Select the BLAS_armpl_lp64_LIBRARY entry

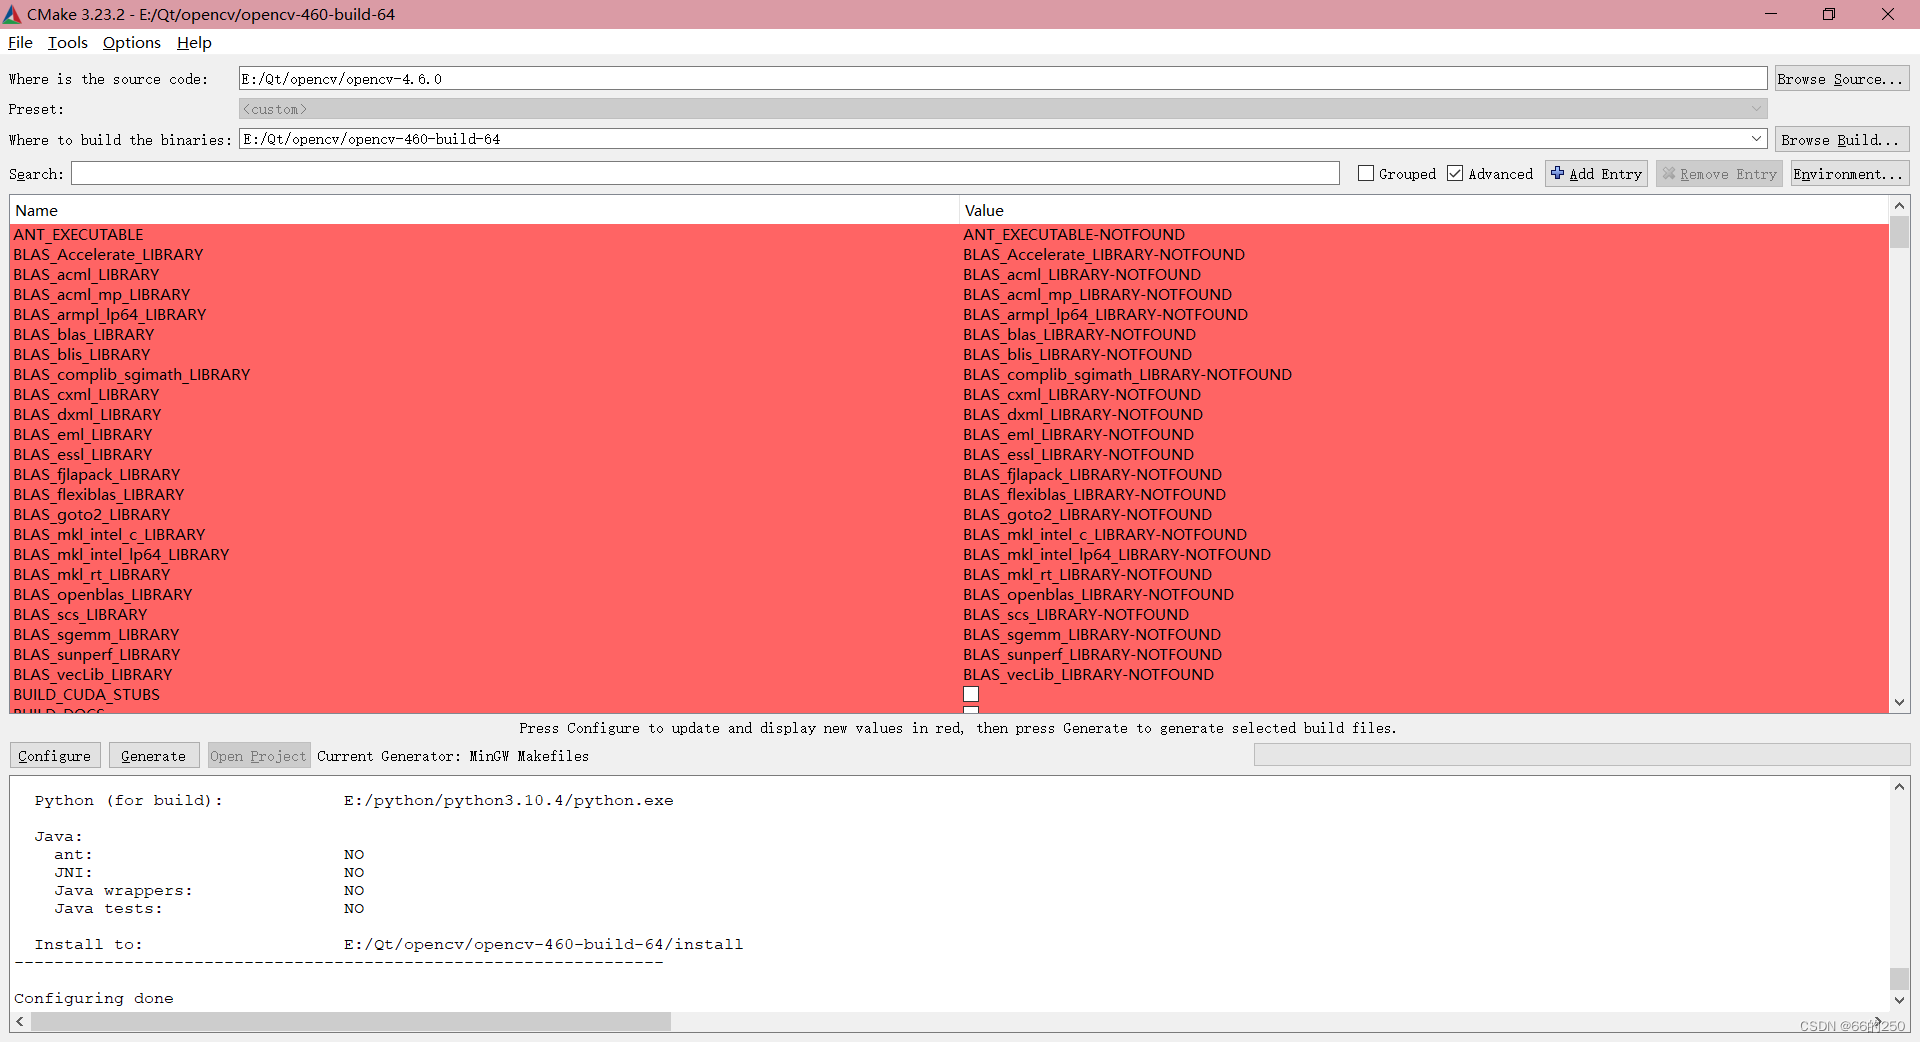click(x=110, y=314)
